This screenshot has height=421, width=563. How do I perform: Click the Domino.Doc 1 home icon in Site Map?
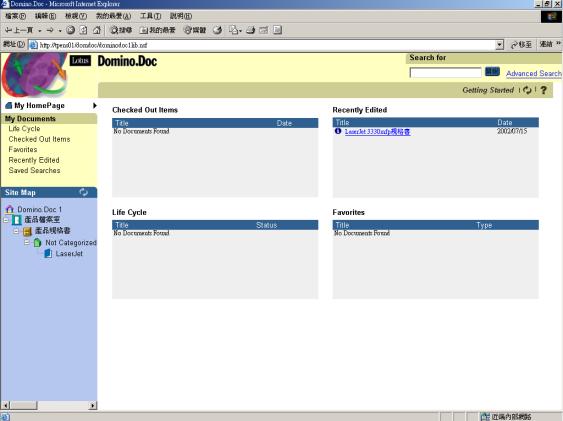[x=10, y=209]
